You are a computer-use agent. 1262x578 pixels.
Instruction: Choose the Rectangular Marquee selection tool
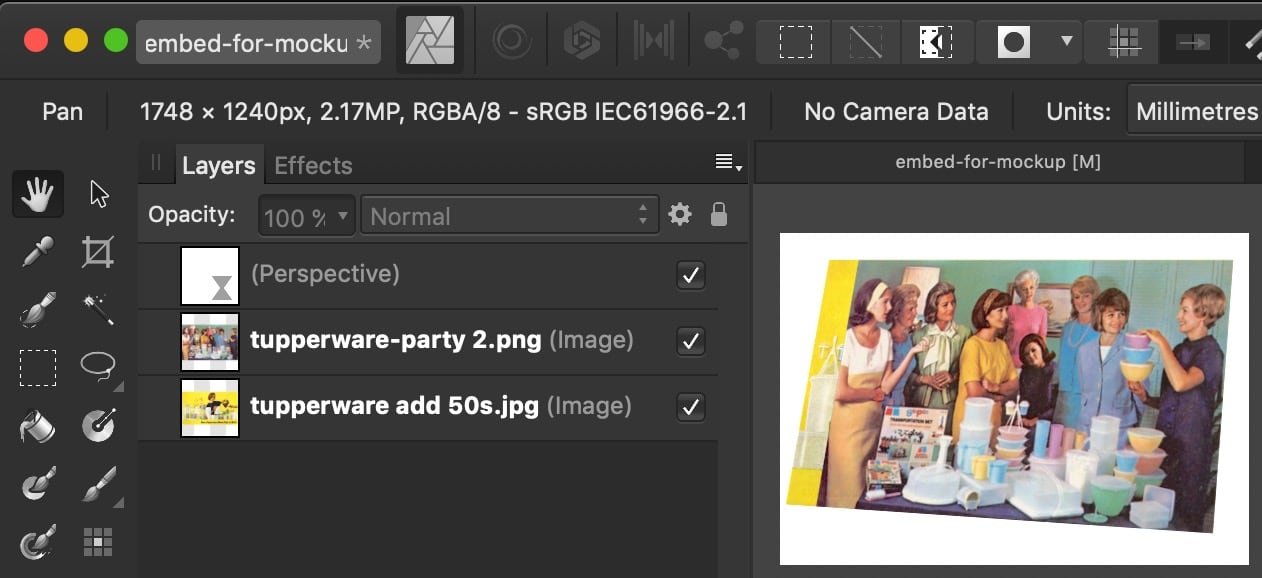click(x=37, y=367)
